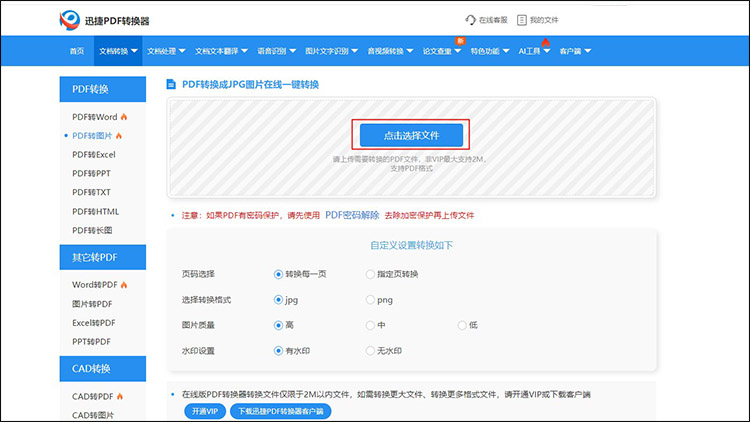This screenshot has width=750, height=422.
Task: Open the 在线客服 link
Action: 493,20
